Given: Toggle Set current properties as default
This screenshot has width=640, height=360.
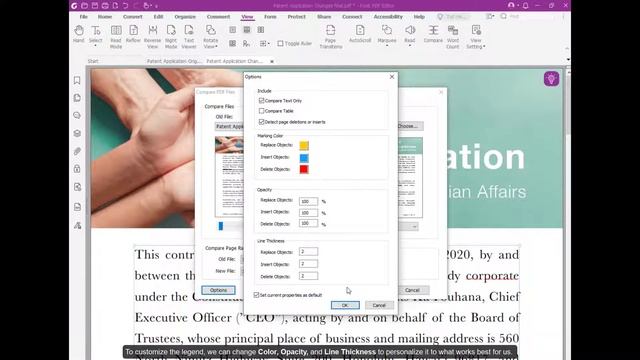Looking at the screenshot, I should click(x=256, y=295).
